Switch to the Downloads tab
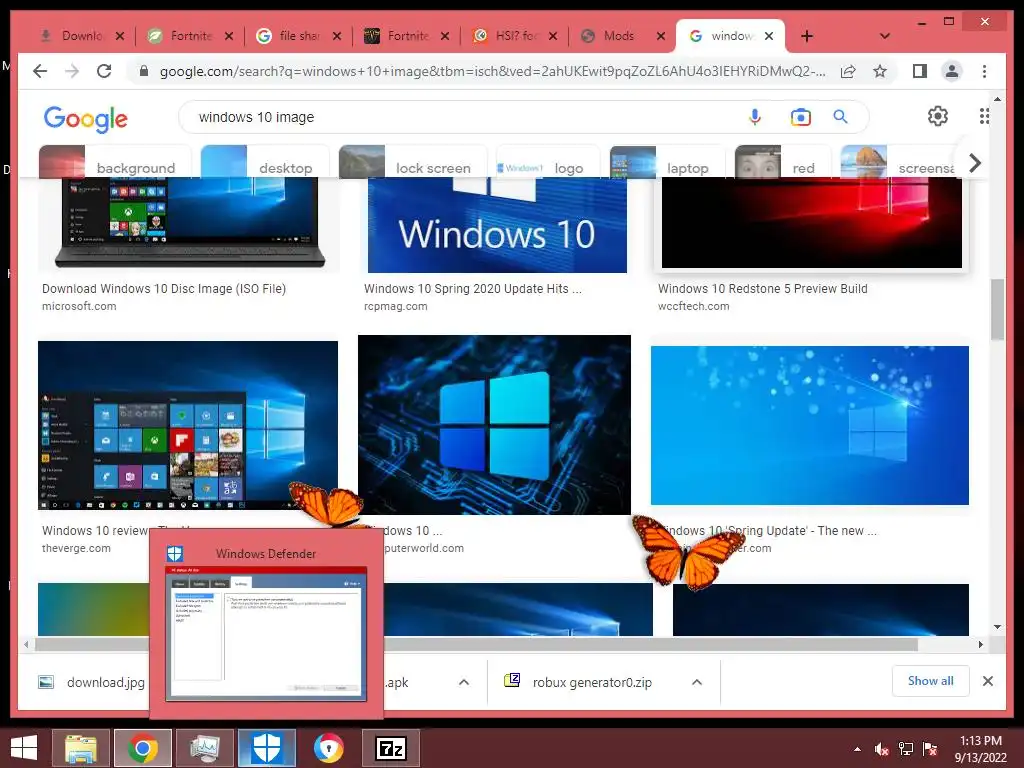 [x=80, y=36]
